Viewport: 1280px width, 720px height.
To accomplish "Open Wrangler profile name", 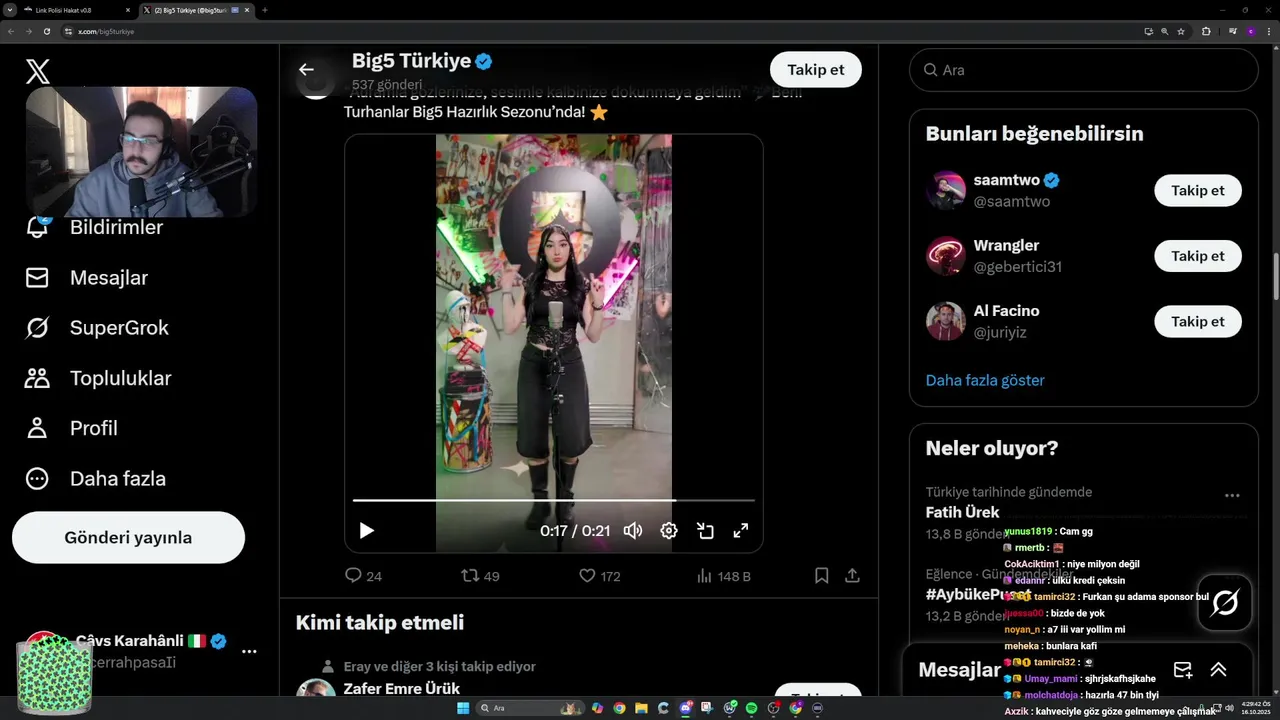I will coord(1006,245).
